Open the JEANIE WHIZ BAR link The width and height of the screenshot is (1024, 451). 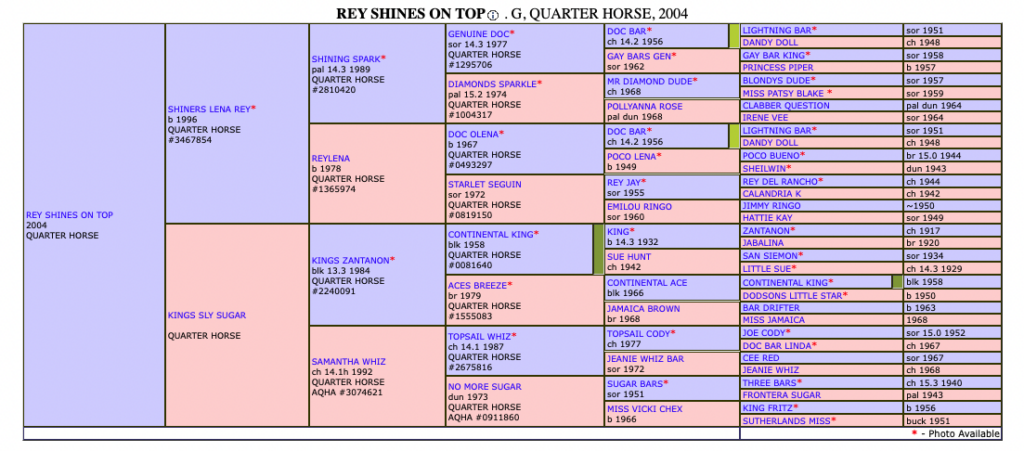click(646, 359)
